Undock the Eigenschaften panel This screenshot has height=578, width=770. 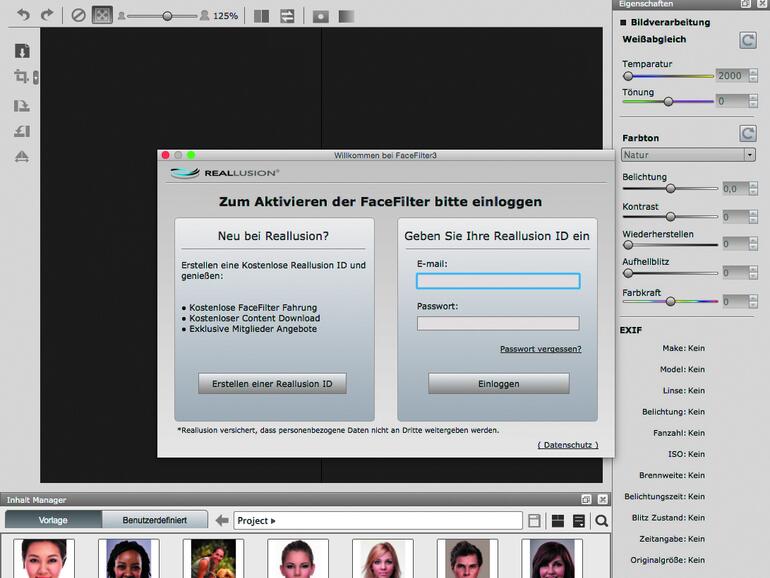point(745,3)
